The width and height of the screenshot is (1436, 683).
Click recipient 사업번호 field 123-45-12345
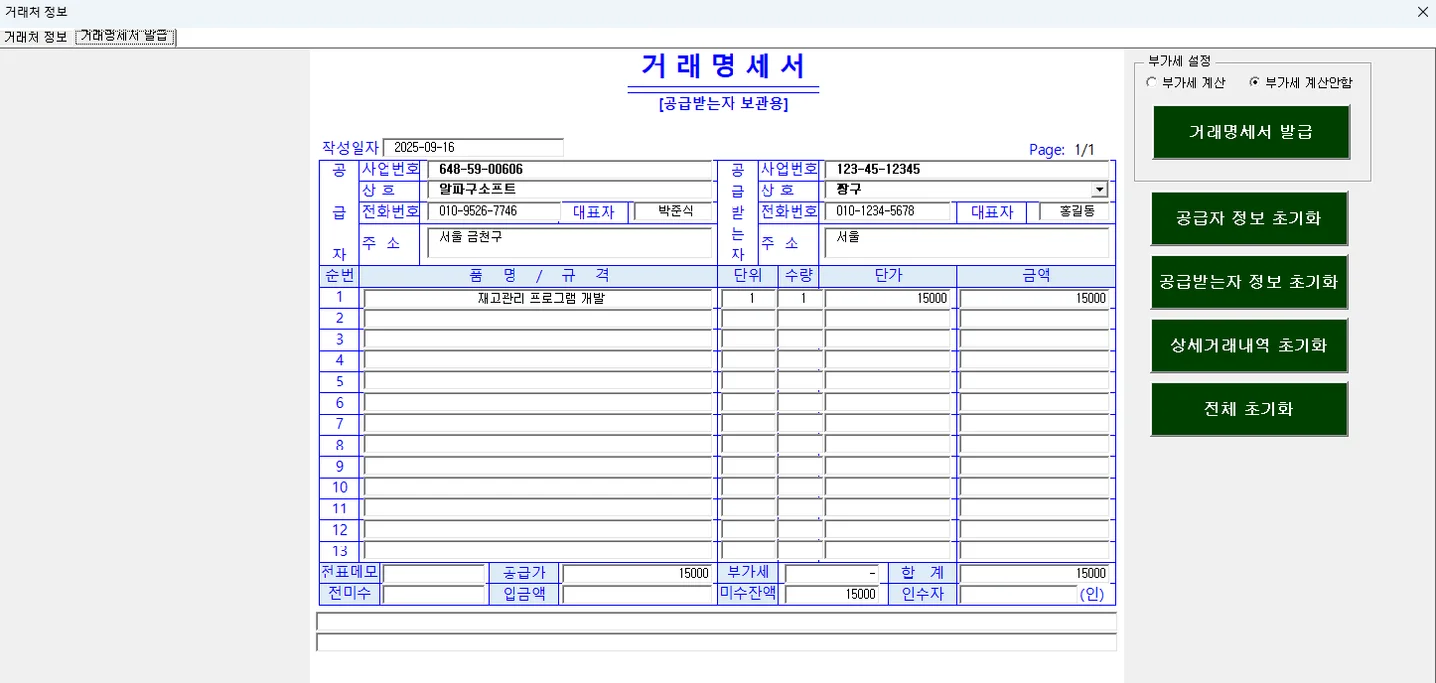click(966, 169)
